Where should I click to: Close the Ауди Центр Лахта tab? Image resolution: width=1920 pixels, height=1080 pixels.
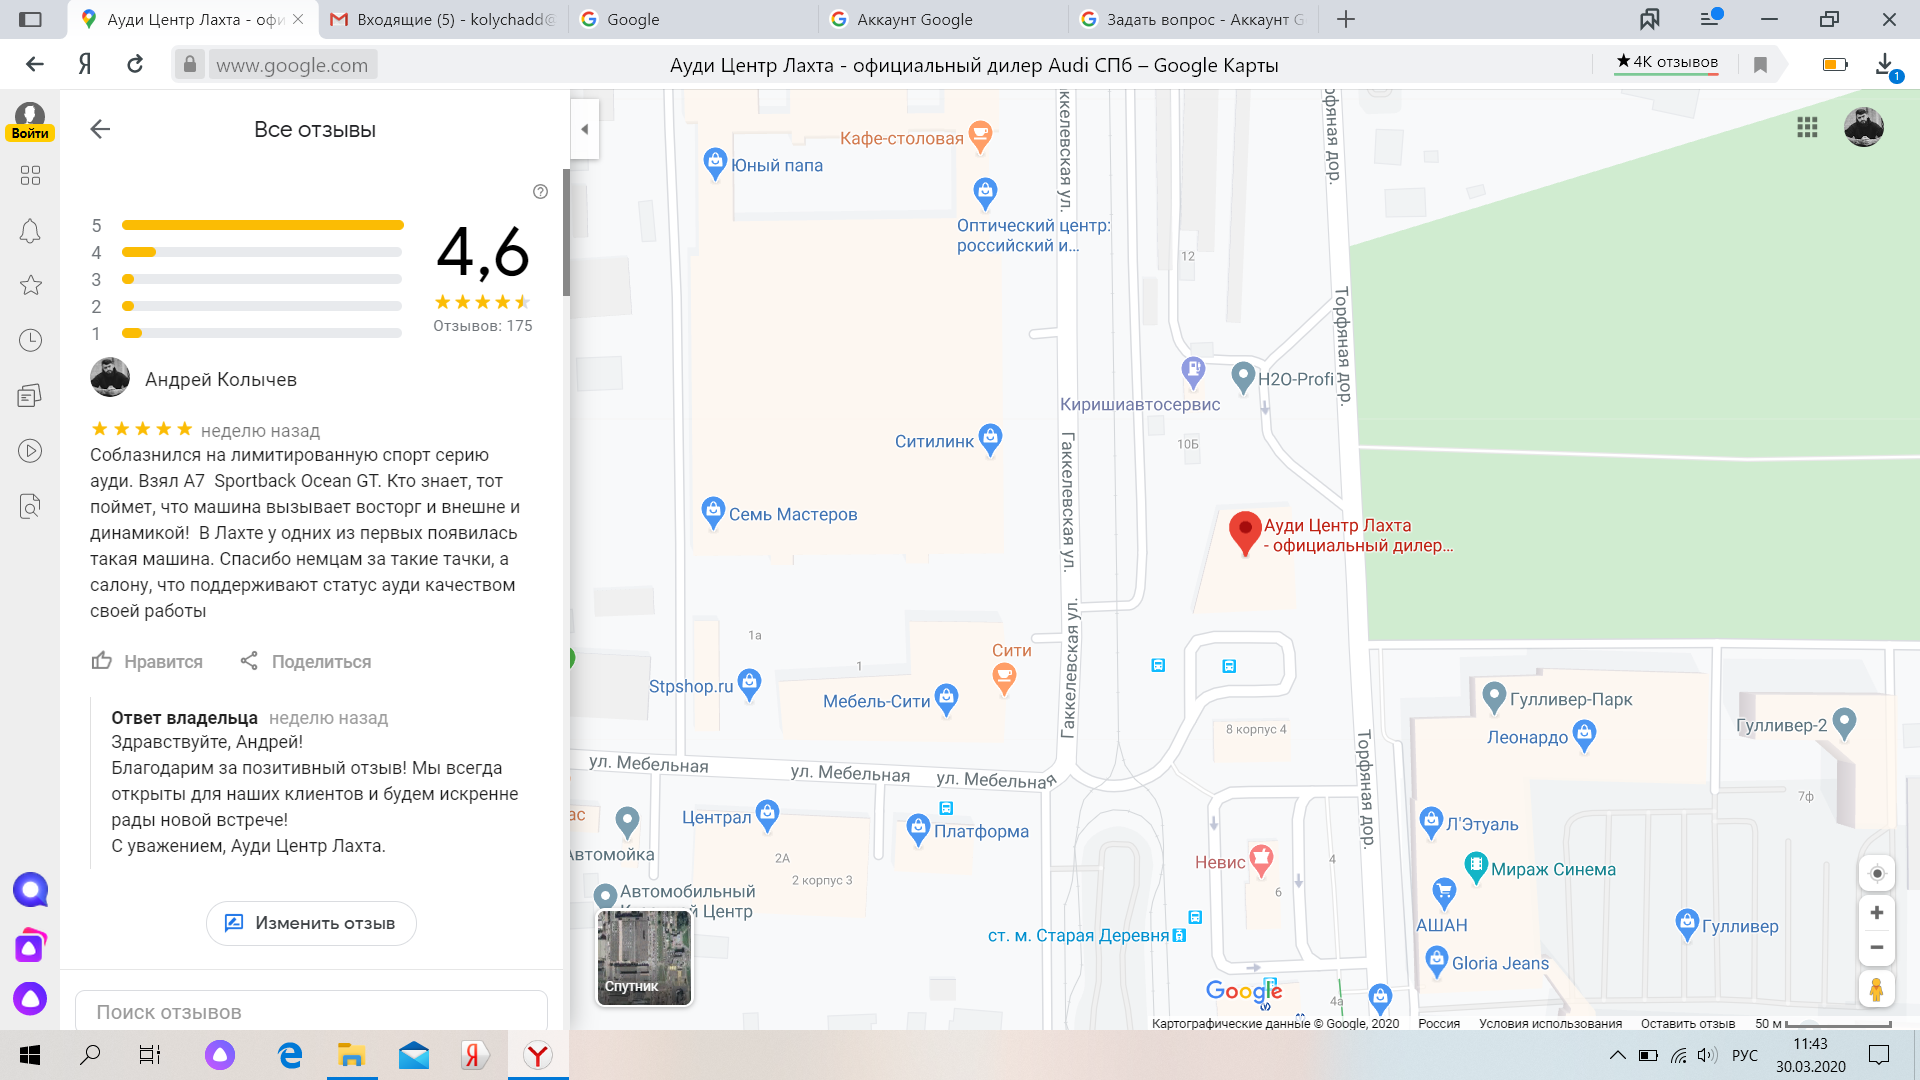298,19
